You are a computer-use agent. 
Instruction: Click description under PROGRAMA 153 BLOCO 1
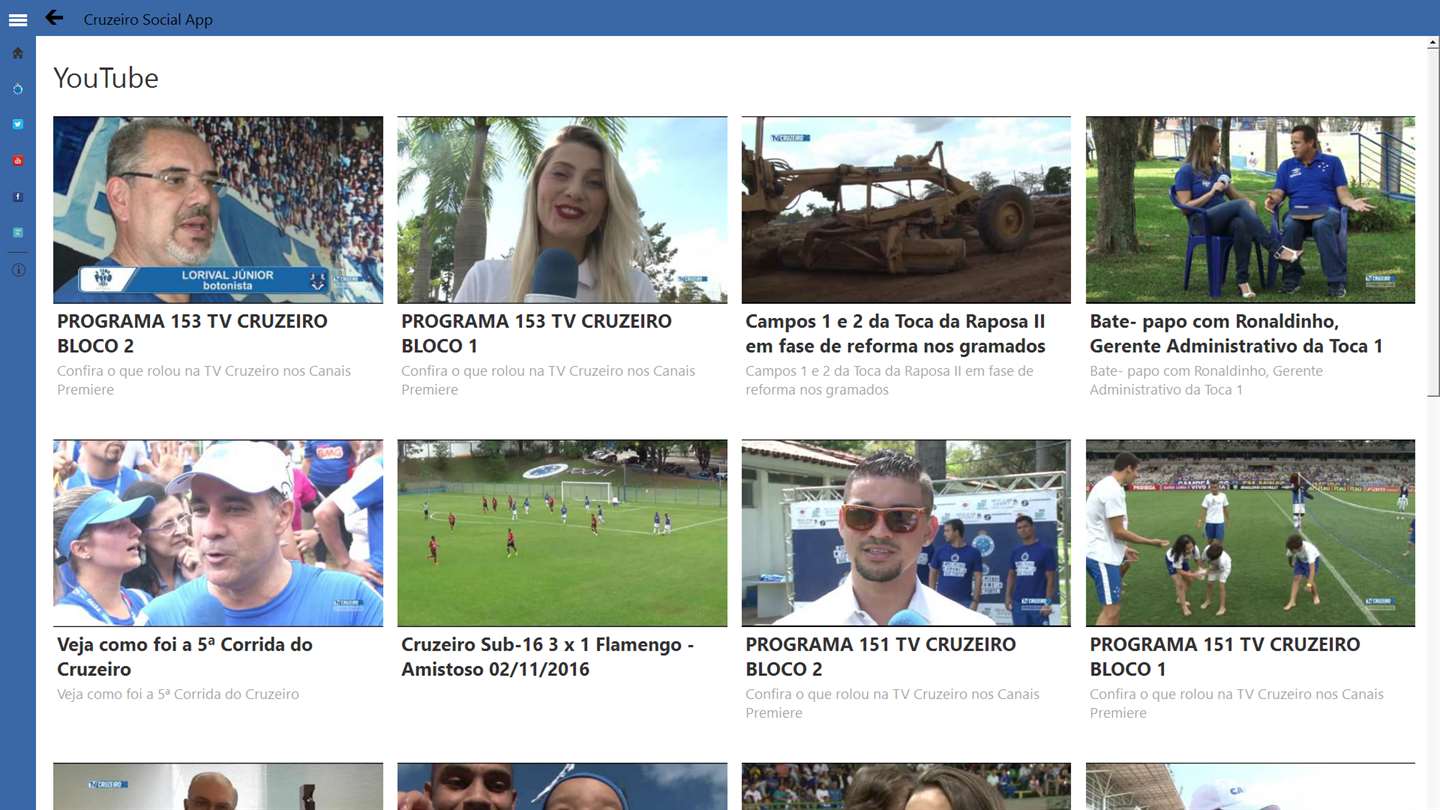548,380
